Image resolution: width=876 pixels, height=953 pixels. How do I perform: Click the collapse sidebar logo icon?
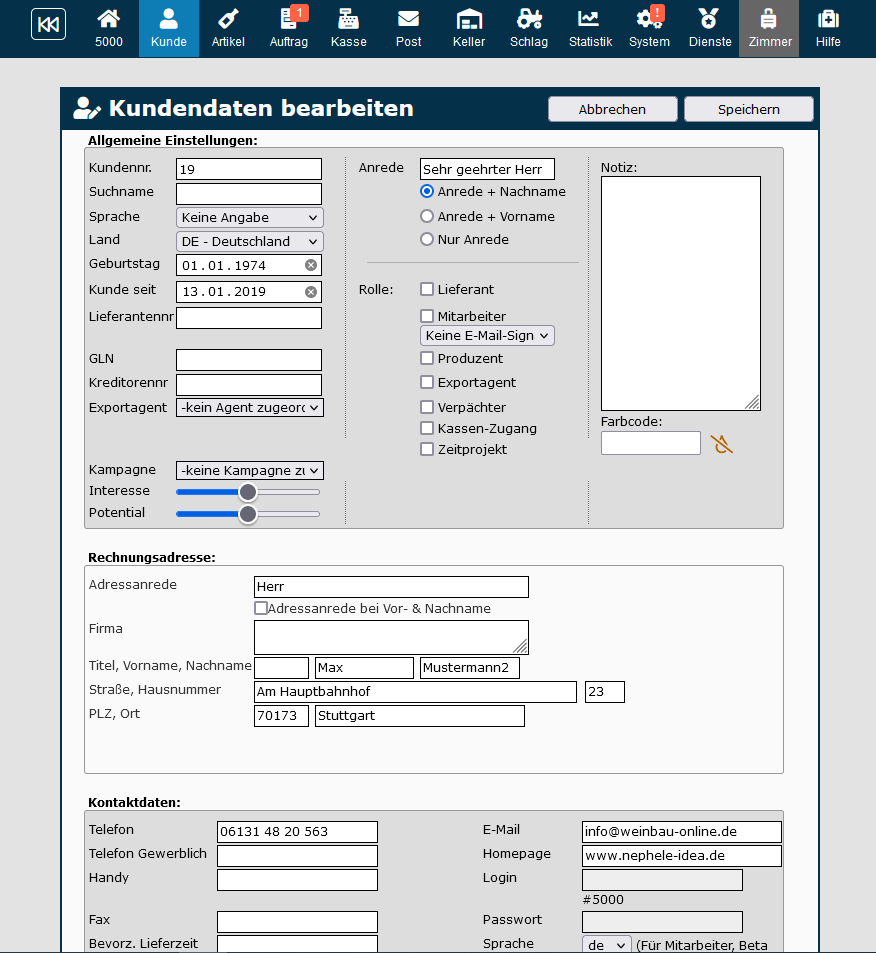click(x=48, y=24)
